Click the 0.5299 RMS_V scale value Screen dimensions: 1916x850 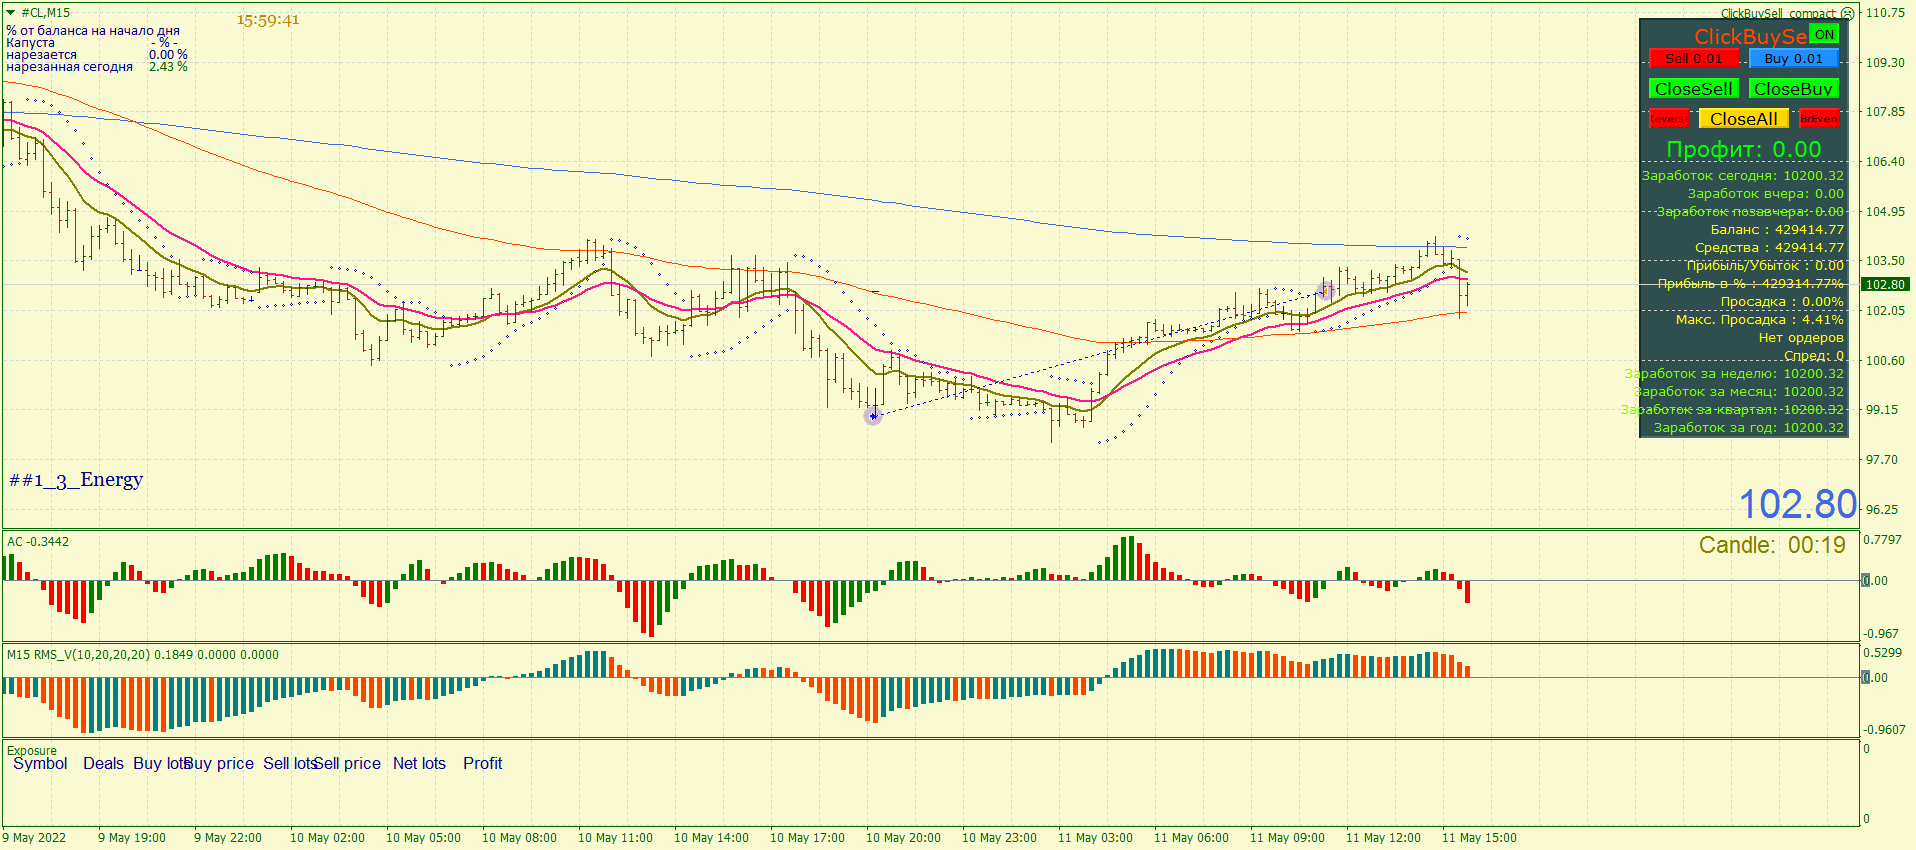point(1882,653)
